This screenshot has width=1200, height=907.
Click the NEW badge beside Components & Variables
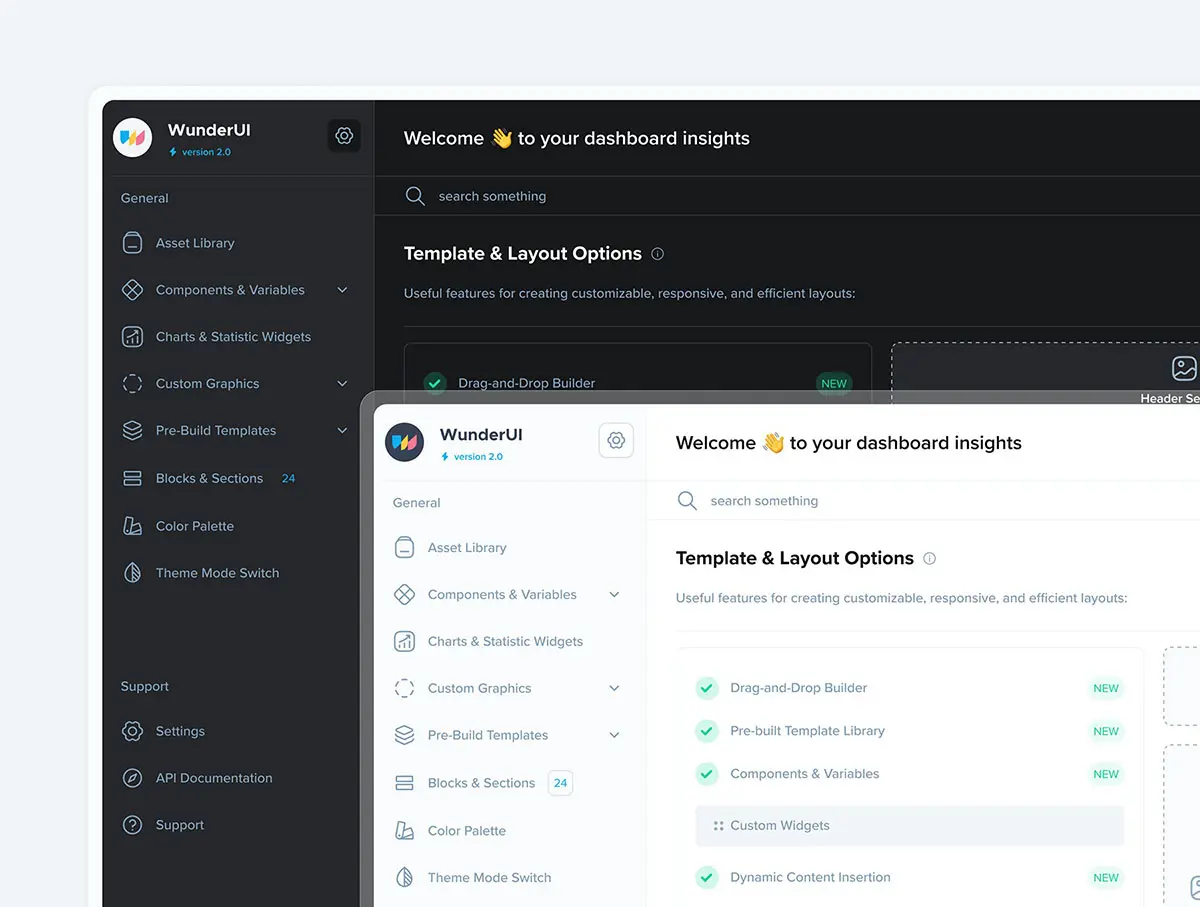(1106, 774)
